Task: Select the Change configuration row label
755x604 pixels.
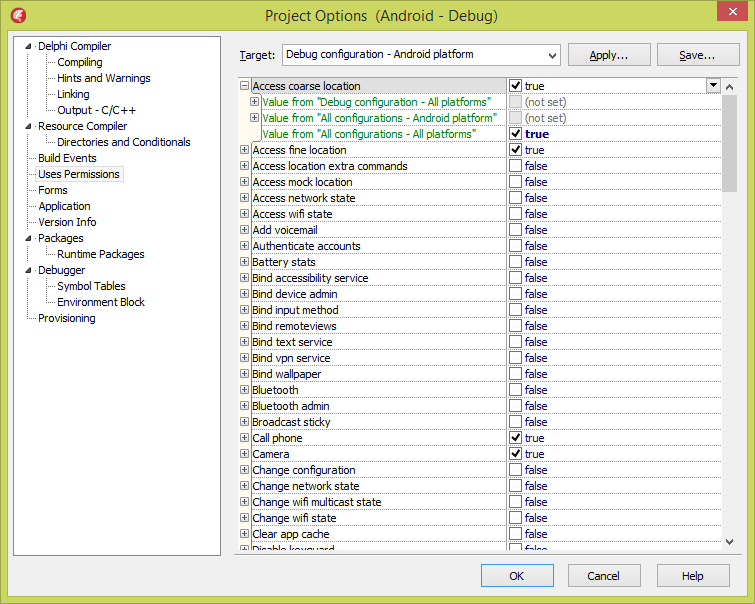Action: (x=304, y=470)
